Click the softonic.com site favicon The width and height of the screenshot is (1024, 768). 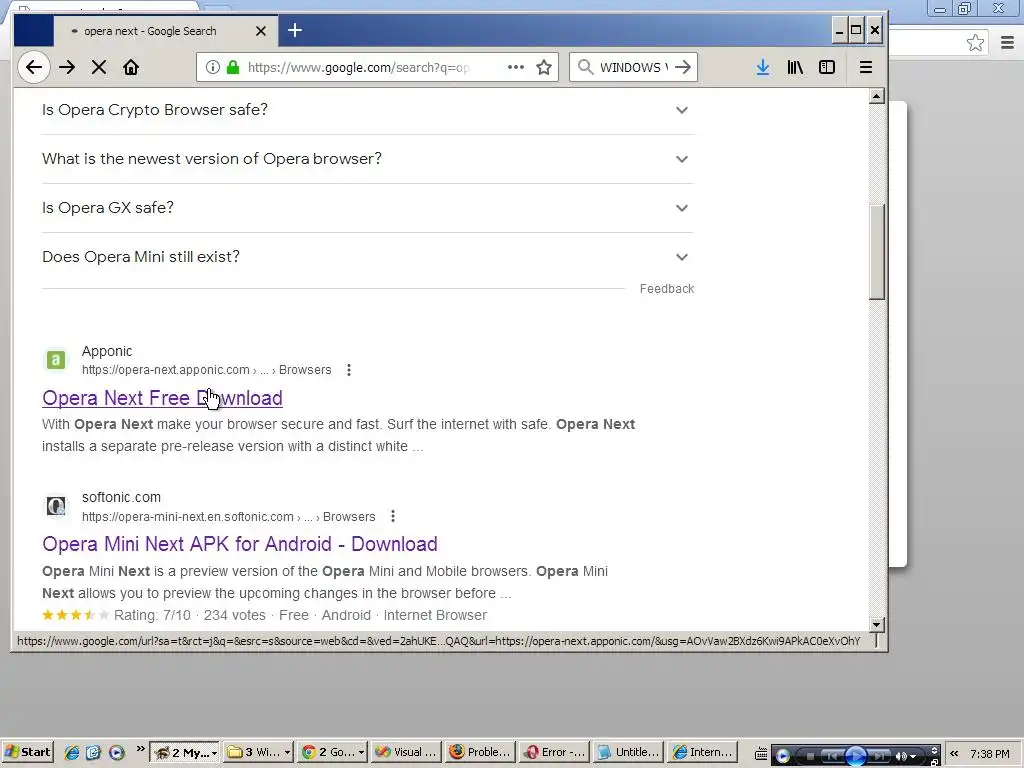56,506
